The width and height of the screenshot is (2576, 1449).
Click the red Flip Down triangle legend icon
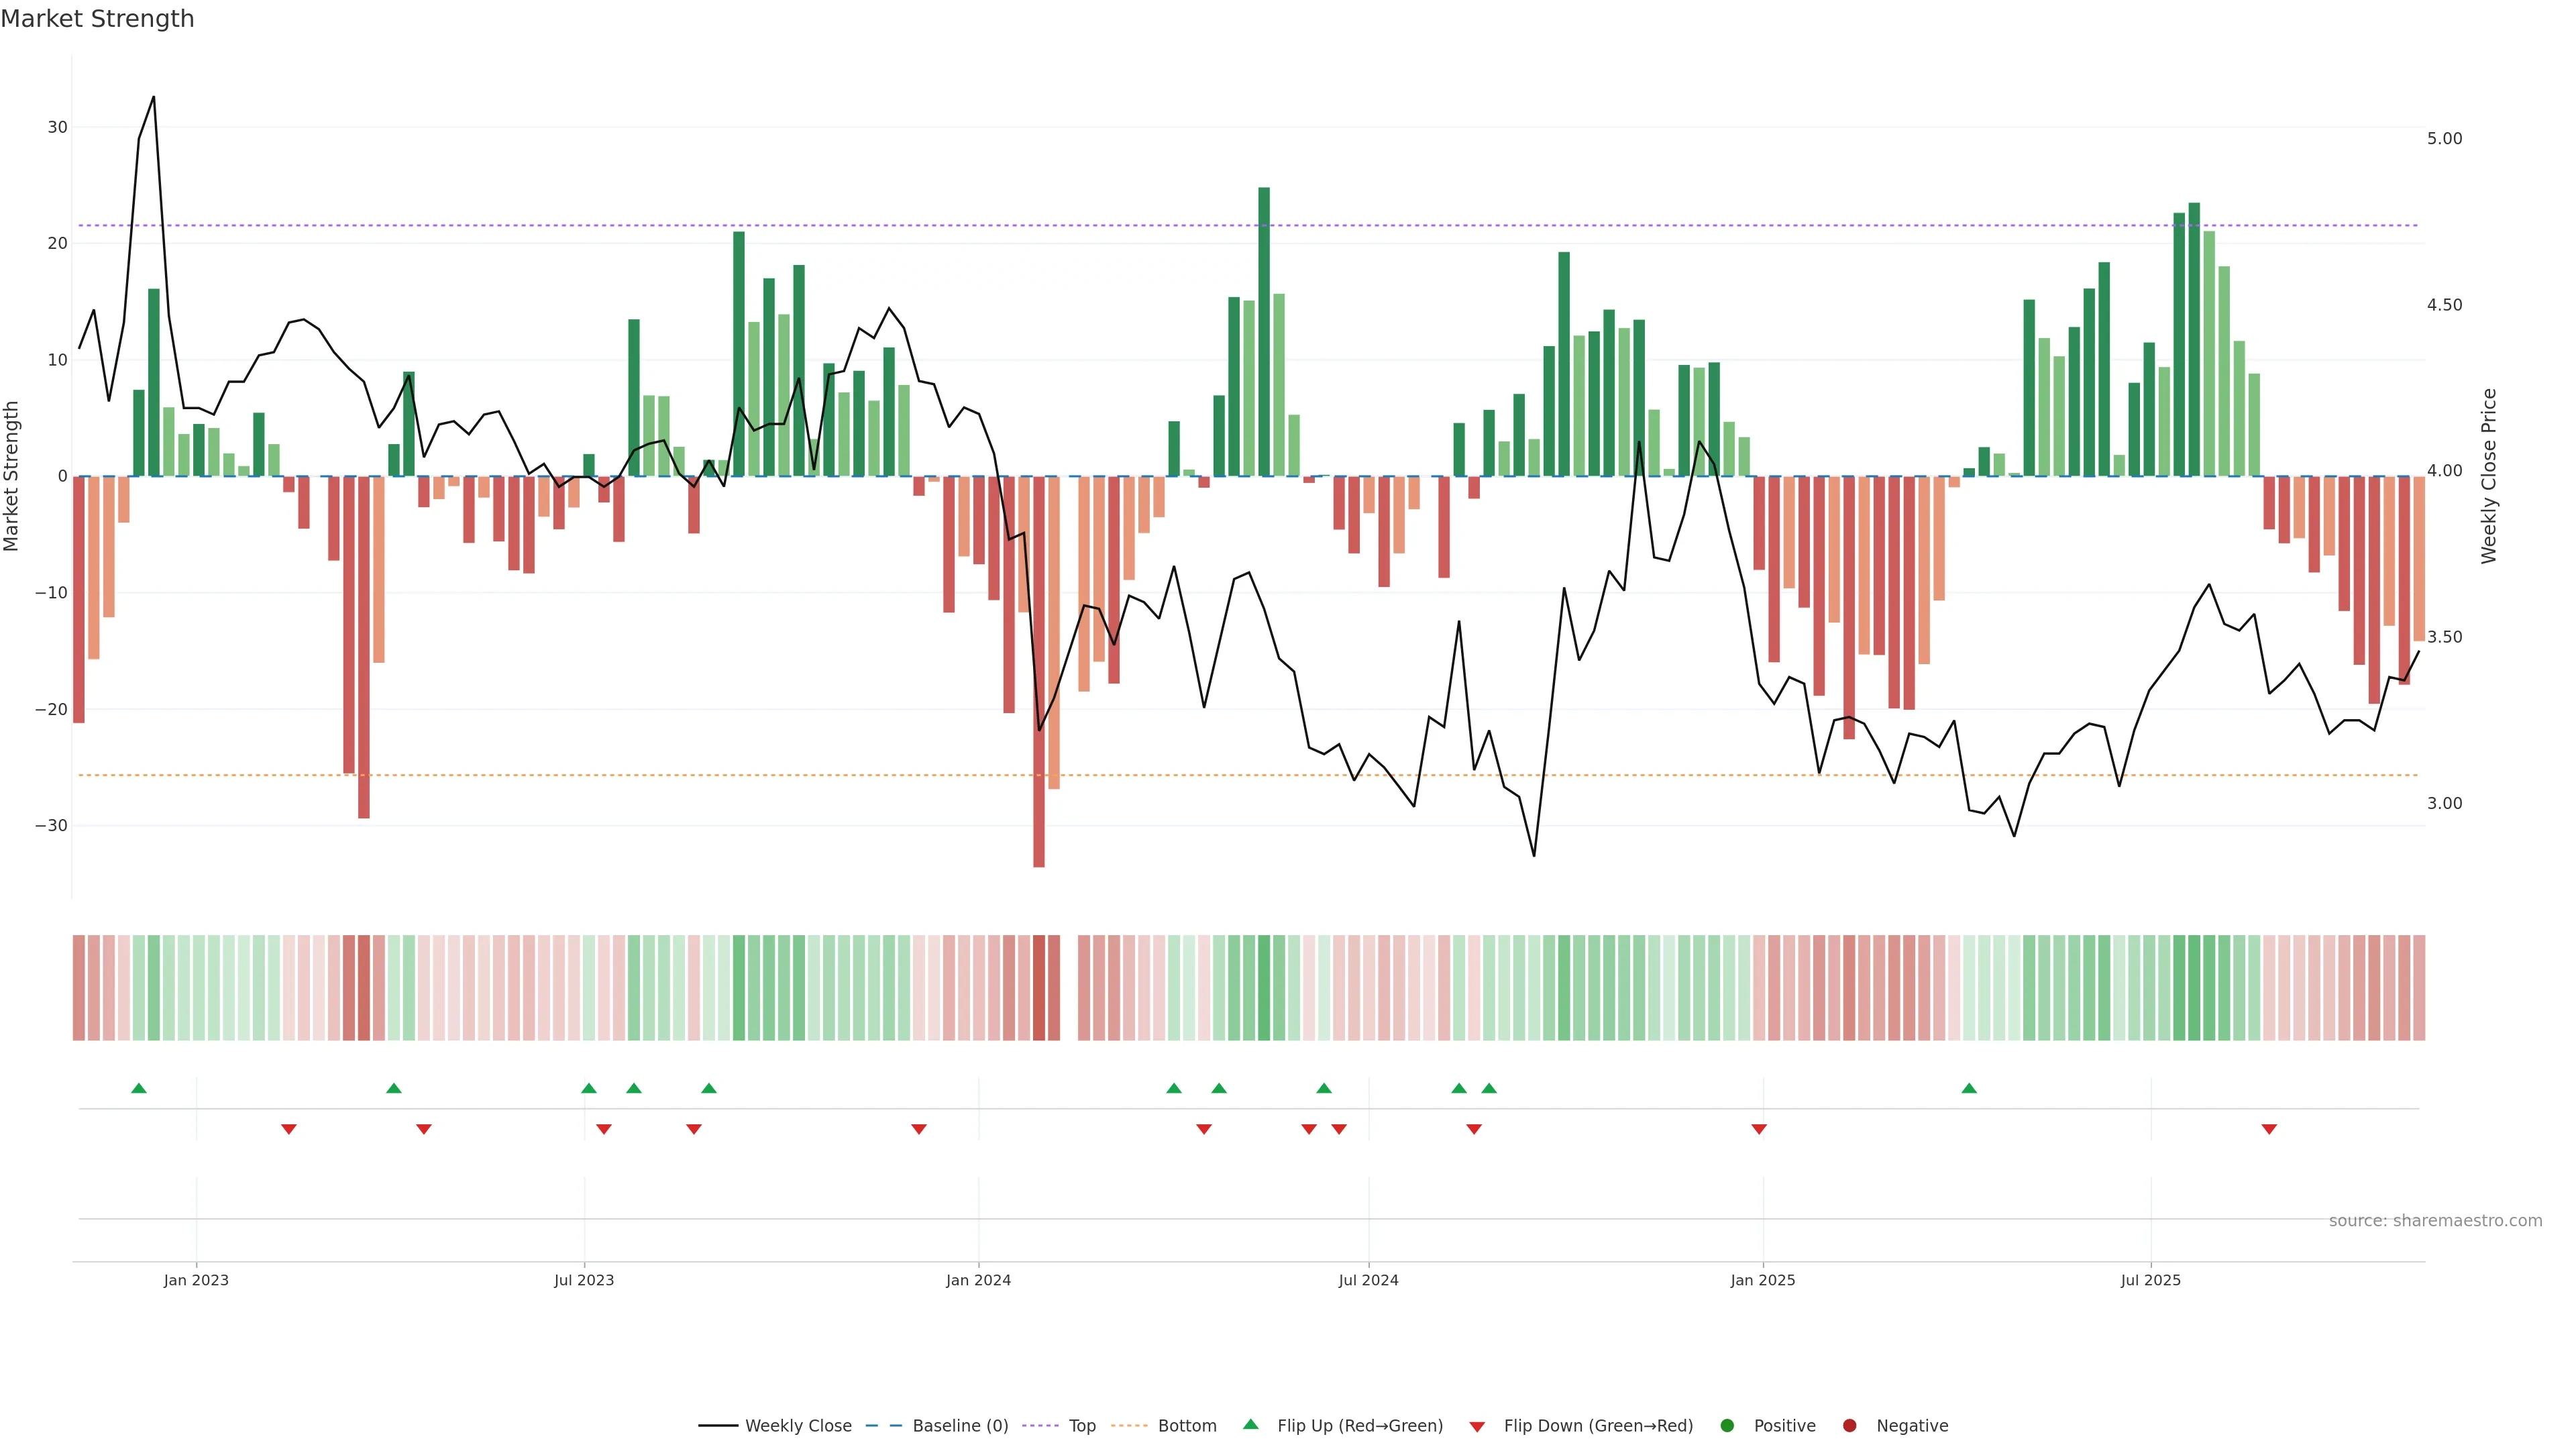coord(1477,1426)
